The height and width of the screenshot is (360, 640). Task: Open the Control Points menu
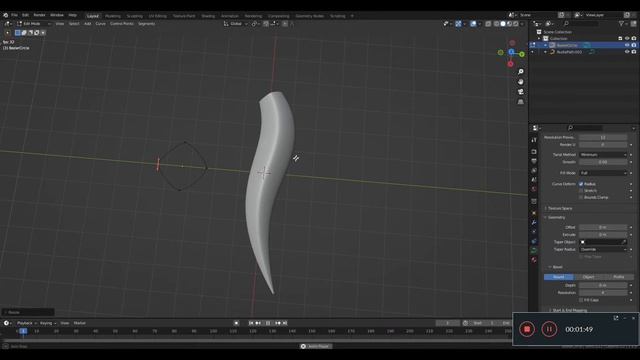(122, 24)
